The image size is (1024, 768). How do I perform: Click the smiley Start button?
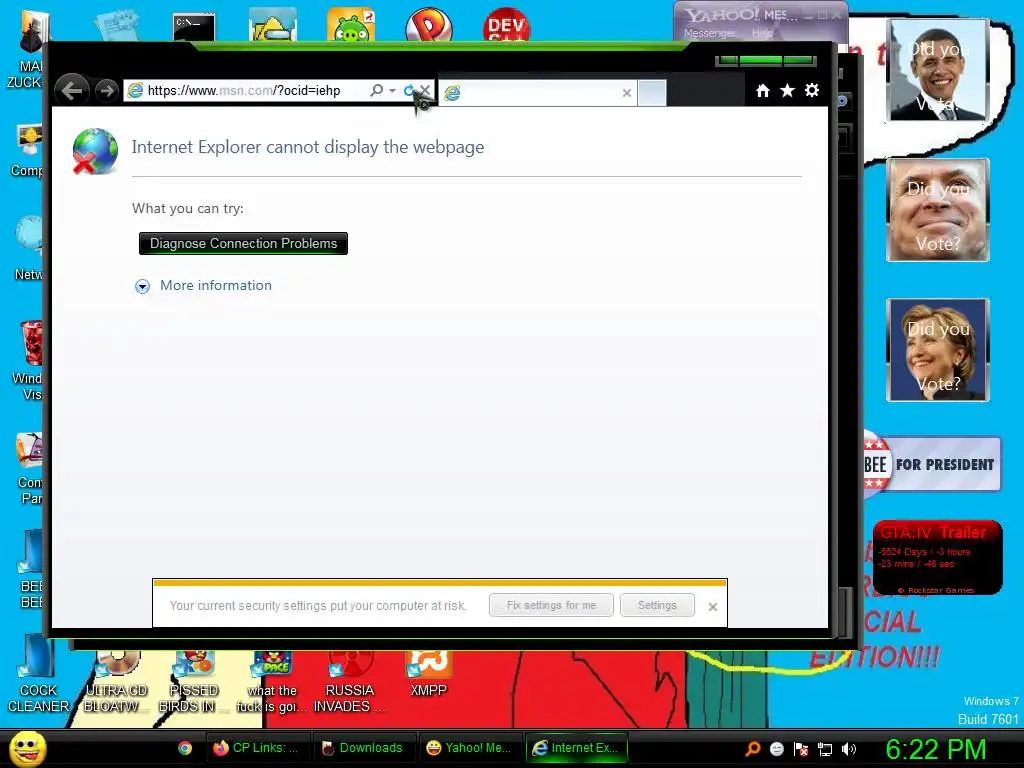(28, 749)
